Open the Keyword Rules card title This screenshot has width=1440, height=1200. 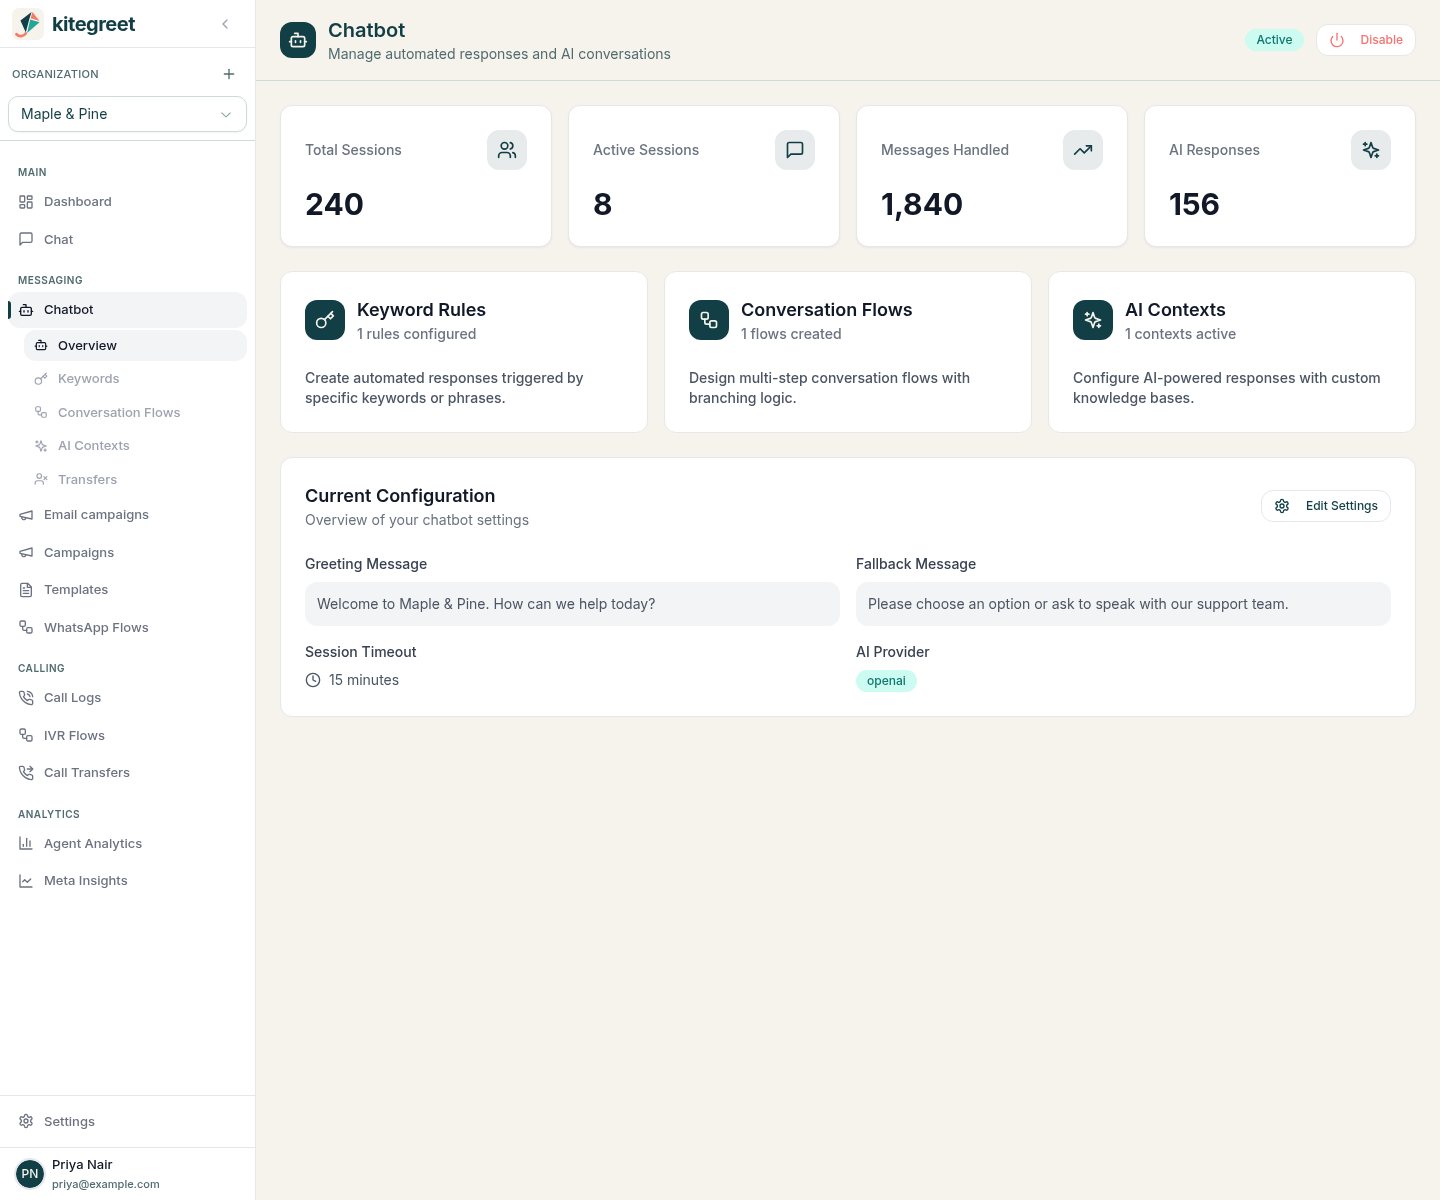tap(421, 310)
